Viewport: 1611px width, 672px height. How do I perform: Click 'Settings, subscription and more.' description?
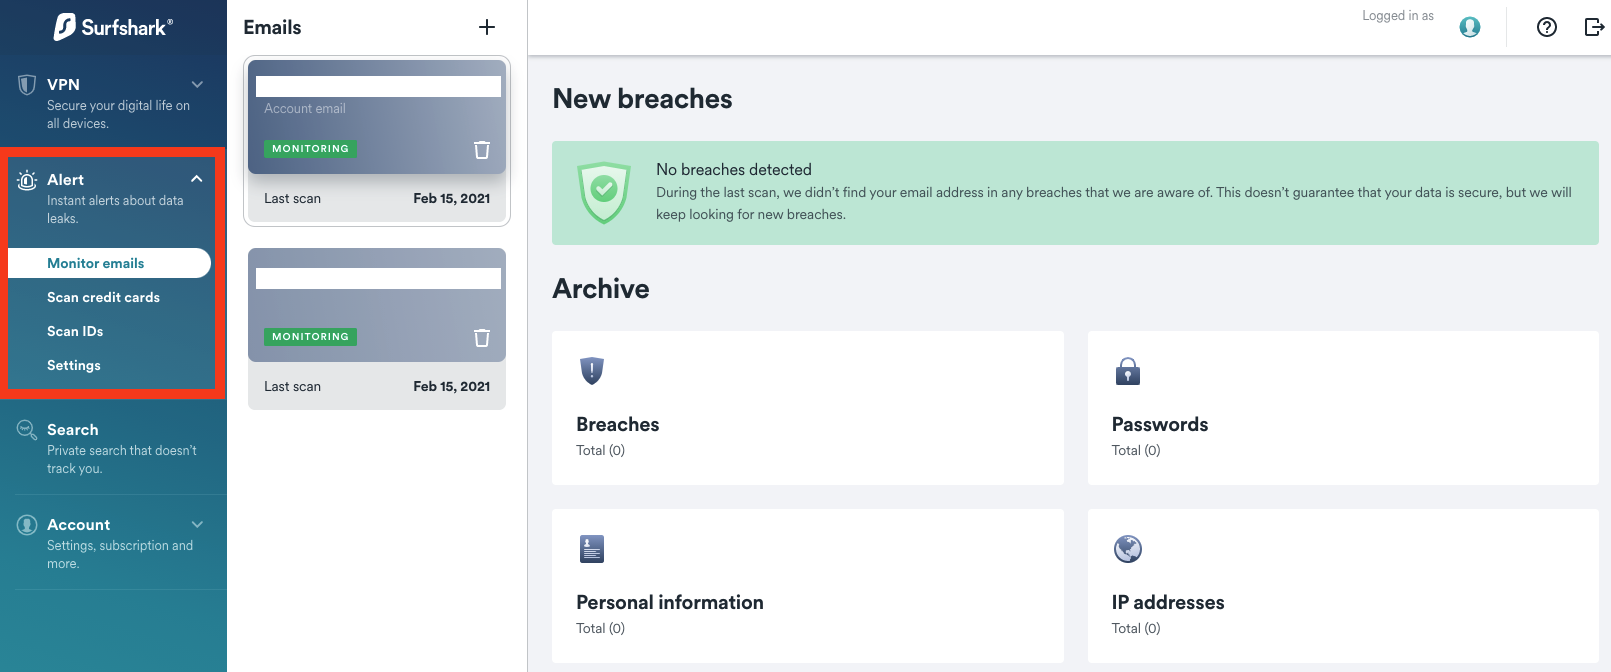tap(120, 555)
